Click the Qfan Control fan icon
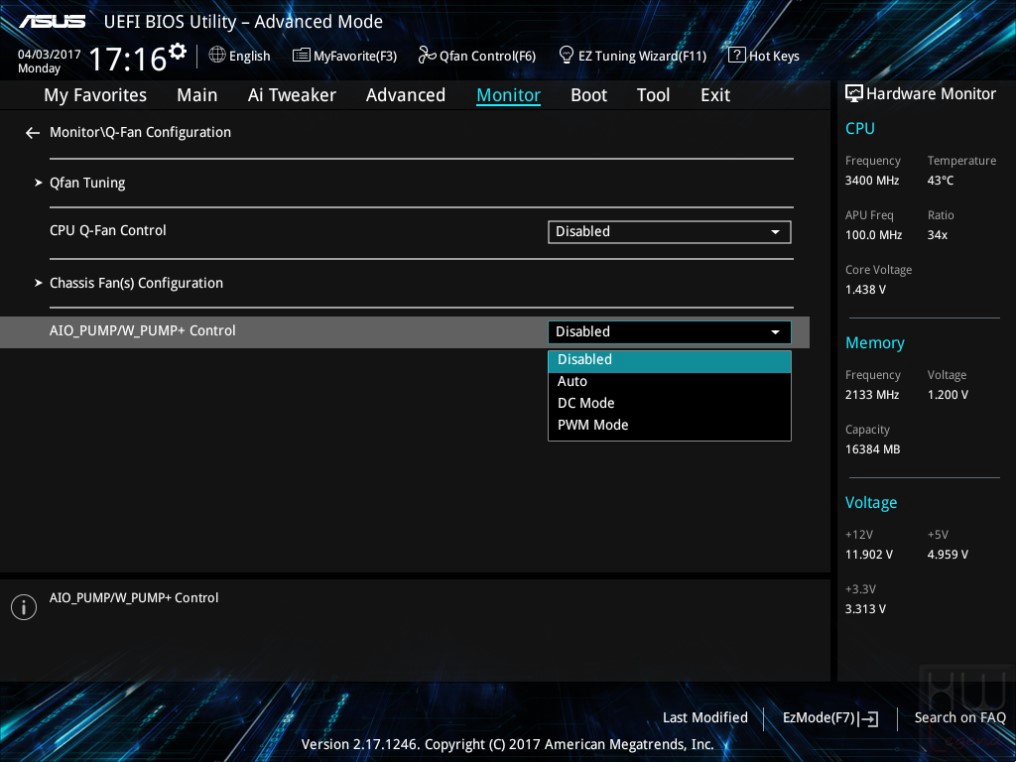 (427, 55)
